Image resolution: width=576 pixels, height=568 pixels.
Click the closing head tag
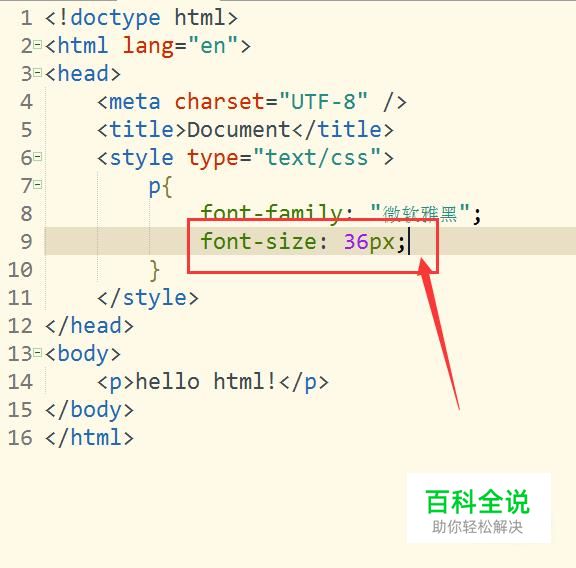pyautogui.click(x=89, y=326)
